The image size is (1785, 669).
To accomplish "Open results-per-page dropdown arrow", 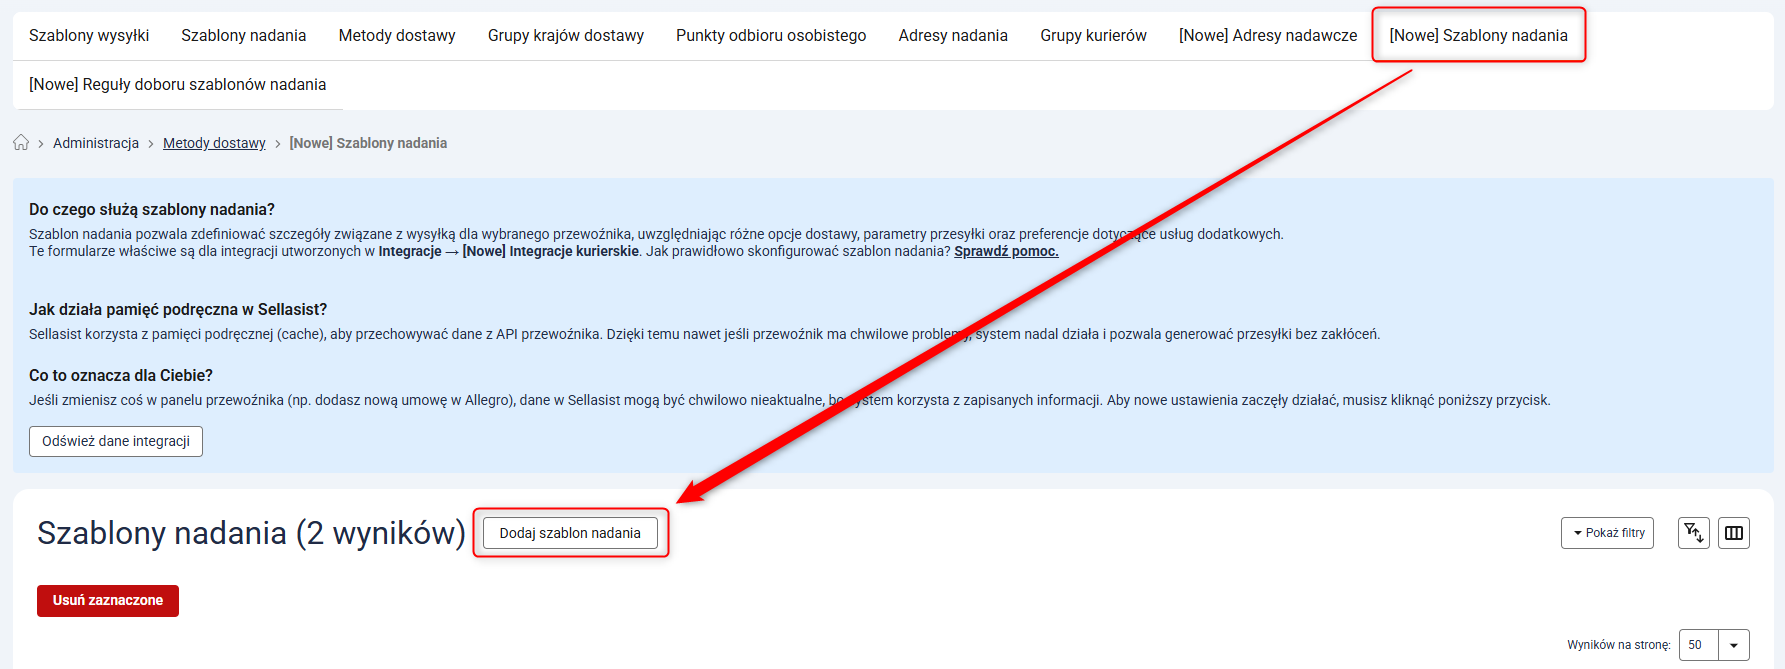I will (1734, 645).
